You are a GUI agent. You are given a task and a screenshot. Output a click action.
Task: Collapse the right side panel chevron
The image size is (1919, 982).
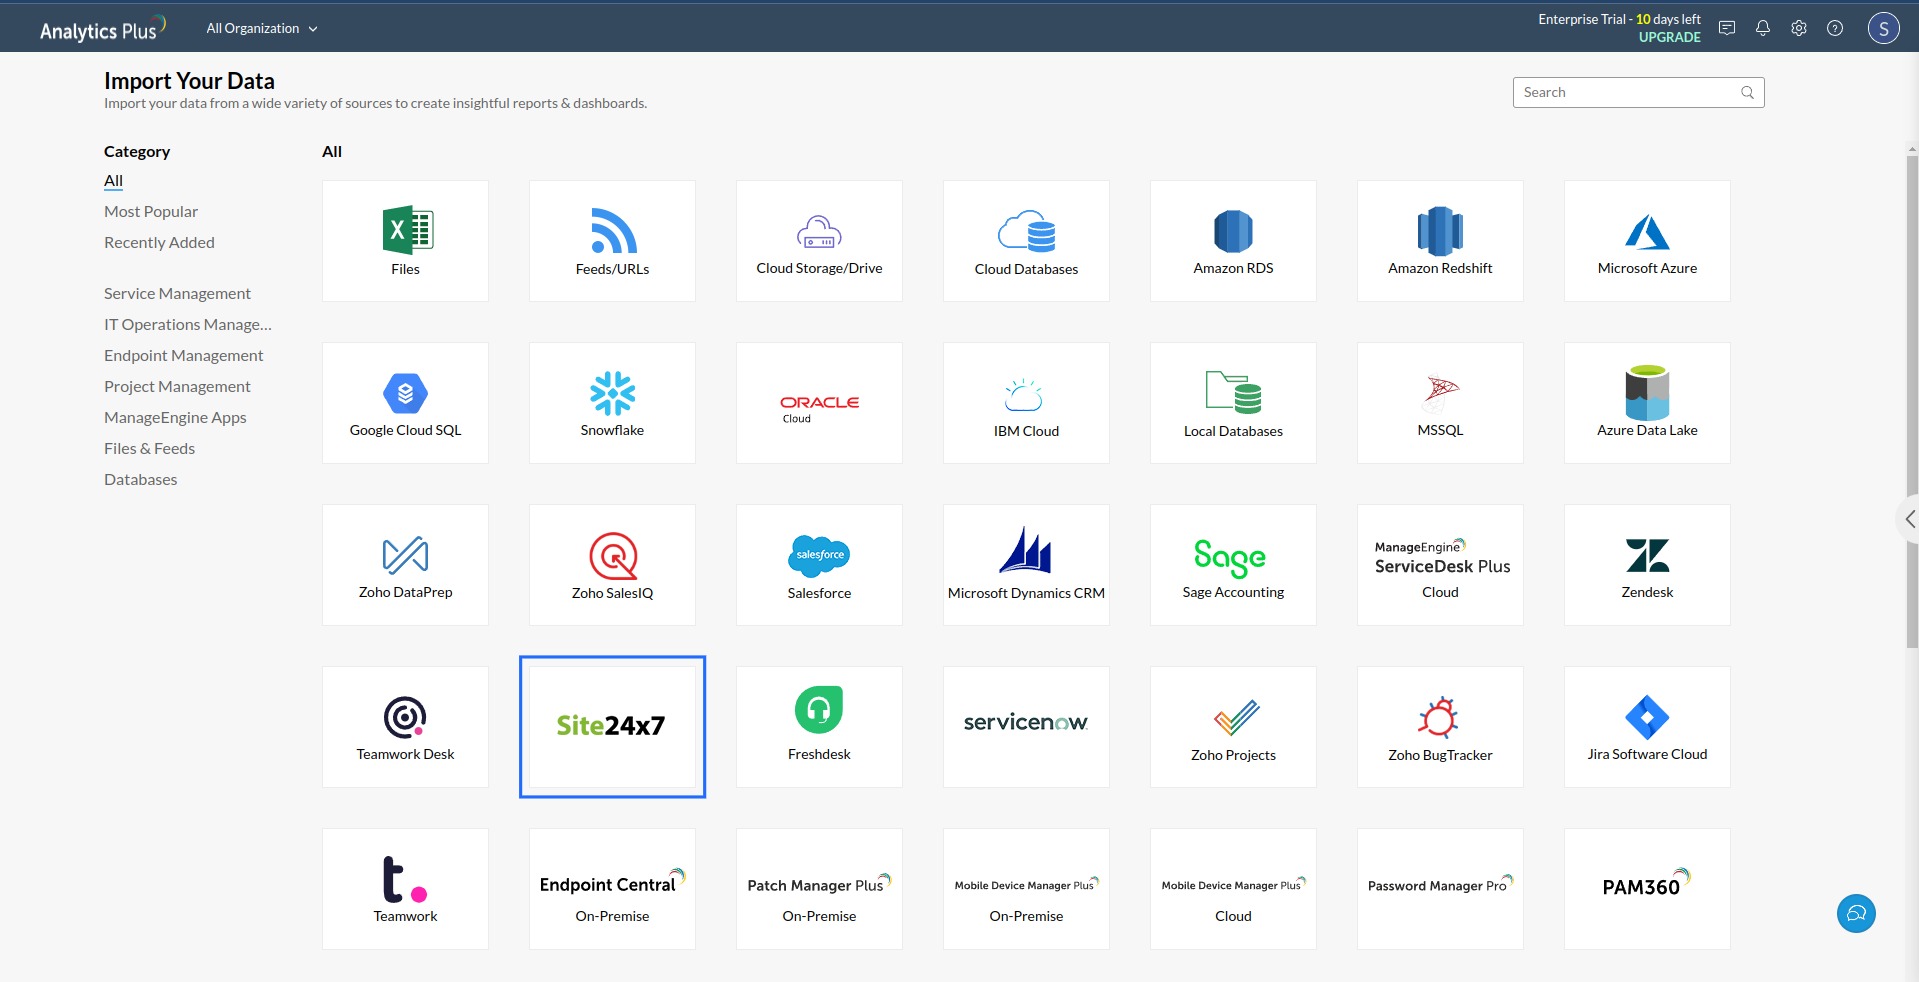tap(1908, 519)
